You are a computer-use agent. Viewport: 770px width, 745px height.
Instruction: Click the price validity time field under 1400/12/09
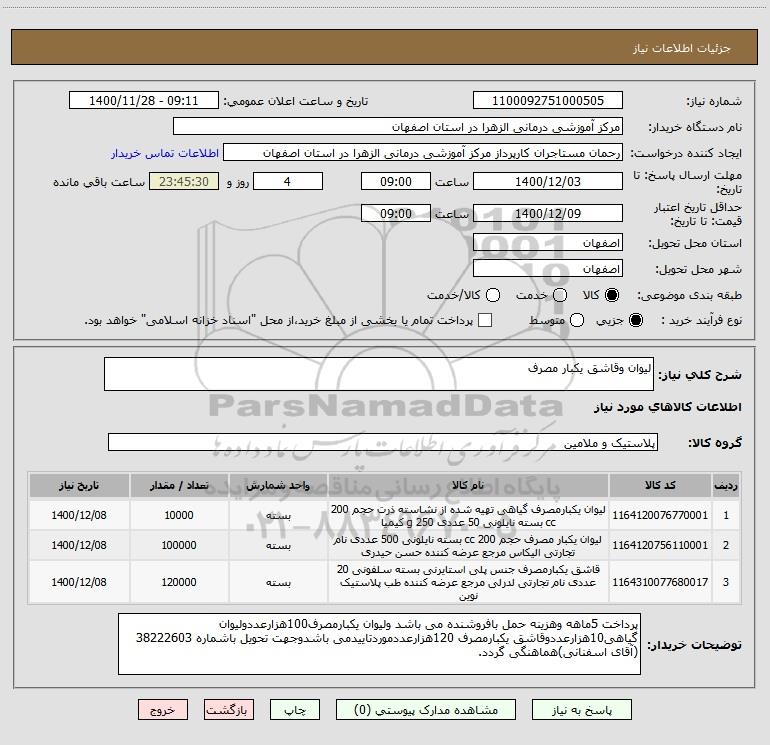coord(396,214)
